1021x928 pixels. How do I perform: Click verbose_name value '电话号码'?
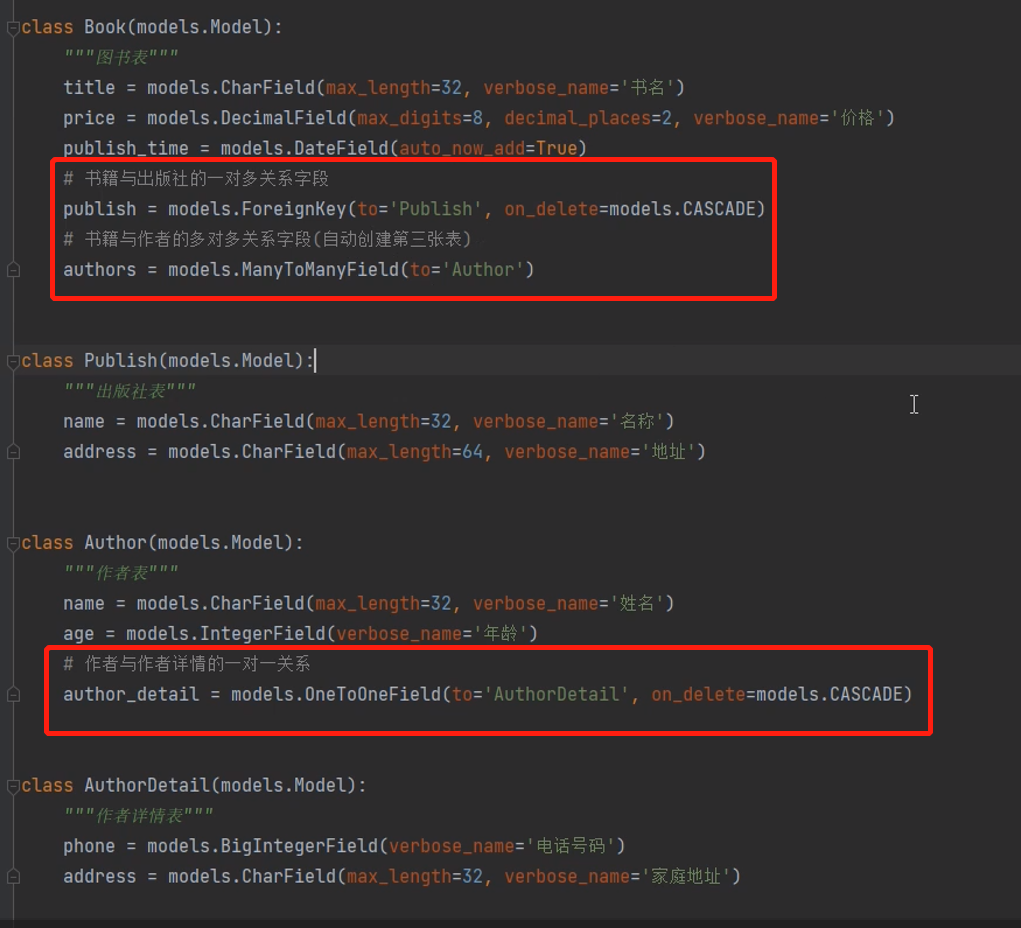570,846
